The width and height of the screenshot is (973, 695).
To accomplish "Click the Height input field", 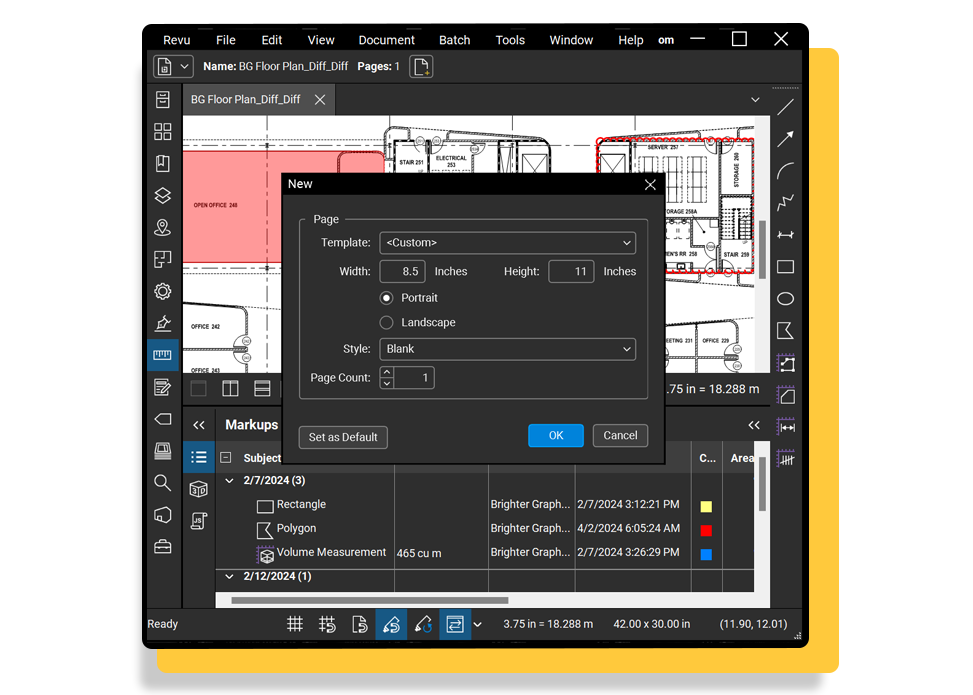I will (572, 271).
